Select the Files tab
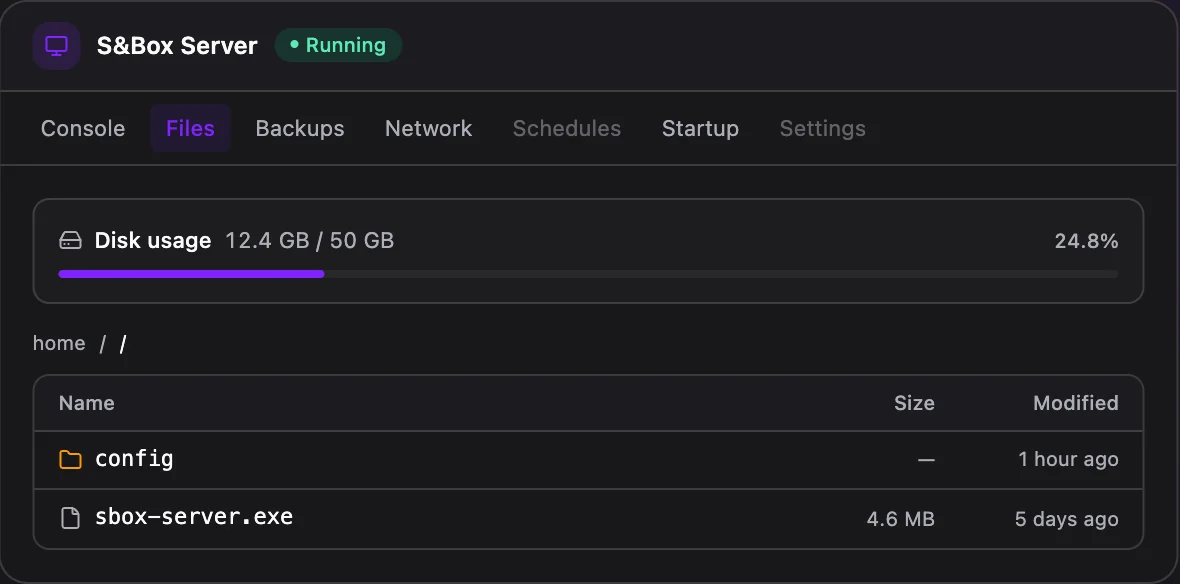The width and height of the screenshot is (1180, 584). [190, 129]
